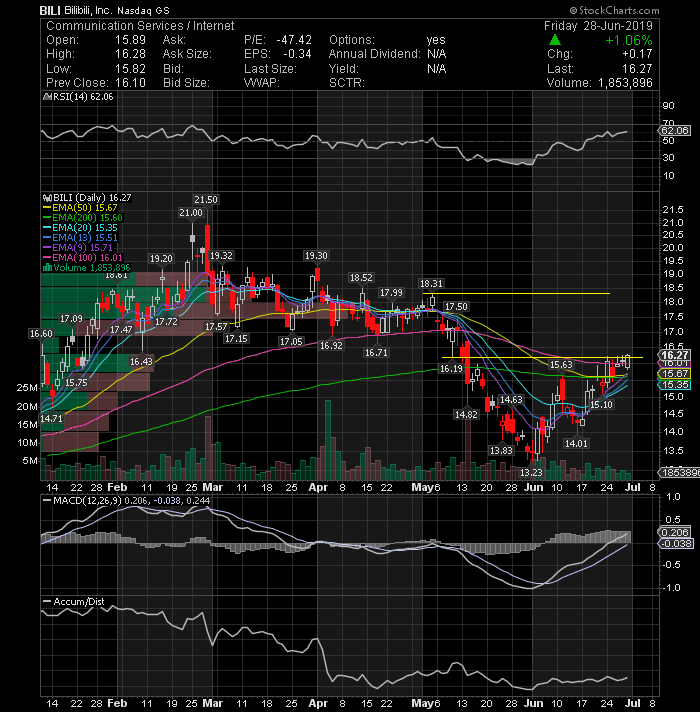This screenshot has width=700, height=712.
Task: Click the 19.30 price annotation near April
Action: tap(316, 256)
